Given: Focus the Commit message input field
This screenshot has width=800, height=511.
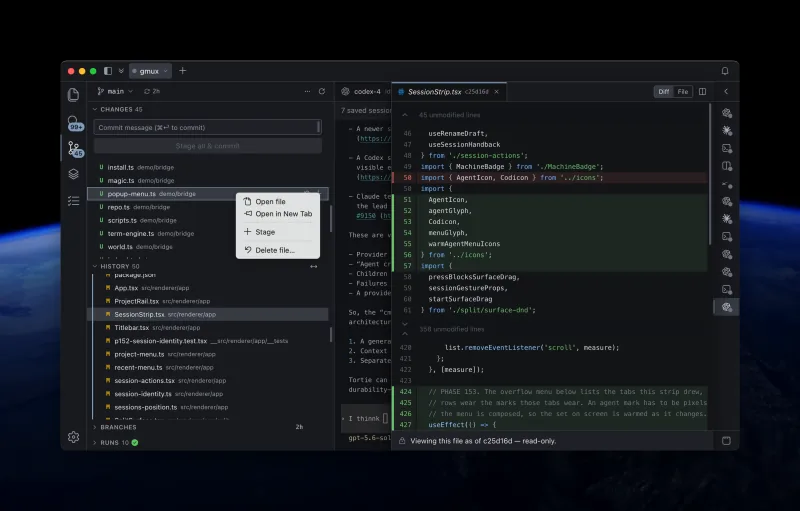Looking at the screenshot, I should click(x=208, y=127).
